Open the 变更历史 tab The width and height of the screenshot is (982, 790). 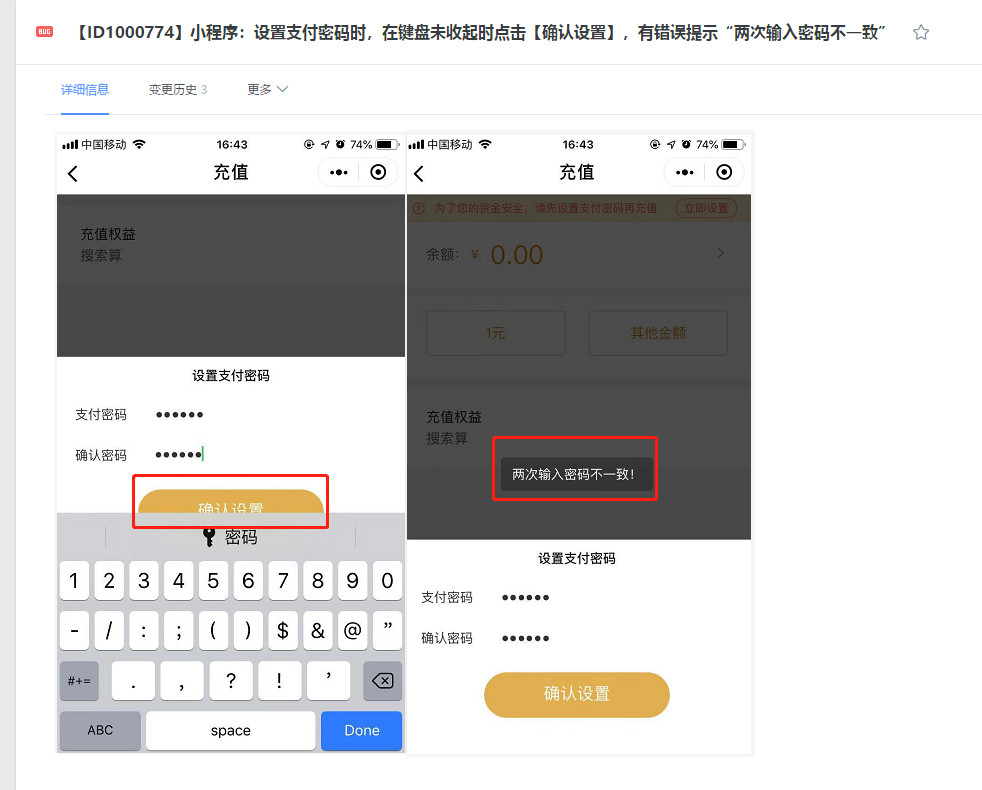tap(178, 90)
